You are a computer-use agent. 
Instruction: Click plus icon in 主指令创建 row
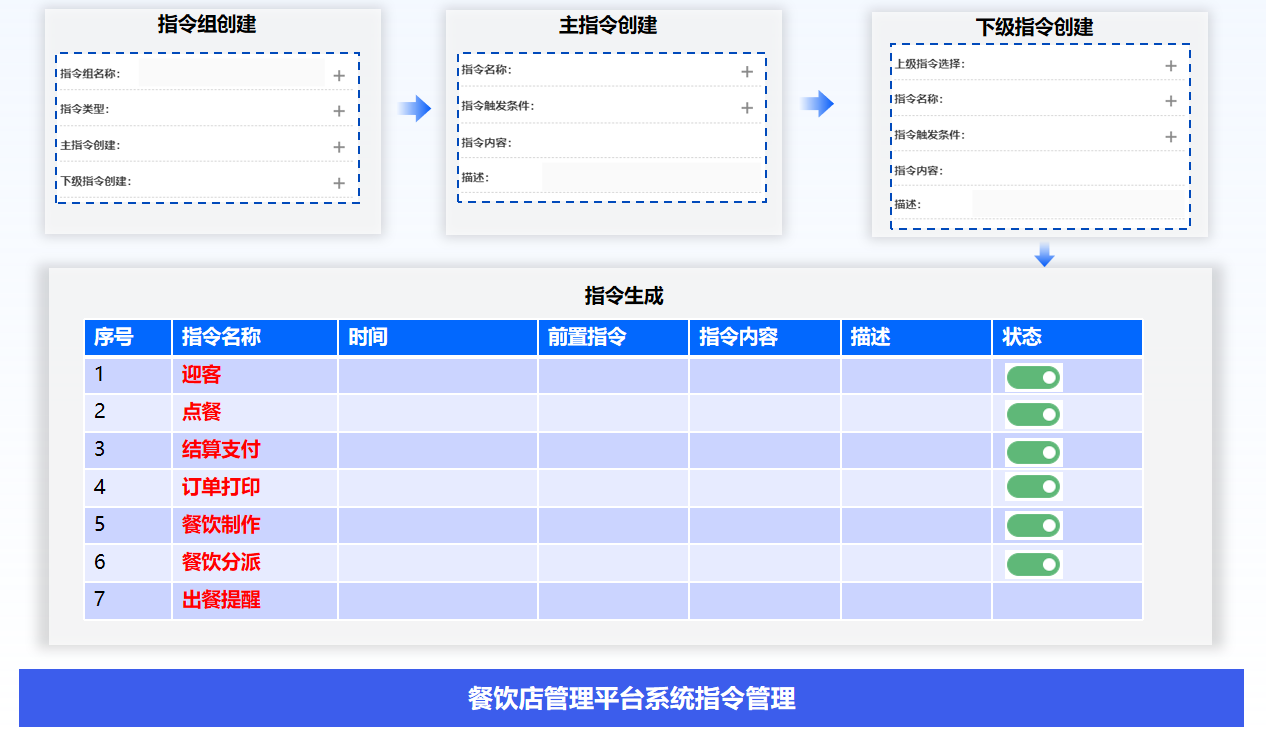pos(339,147)
